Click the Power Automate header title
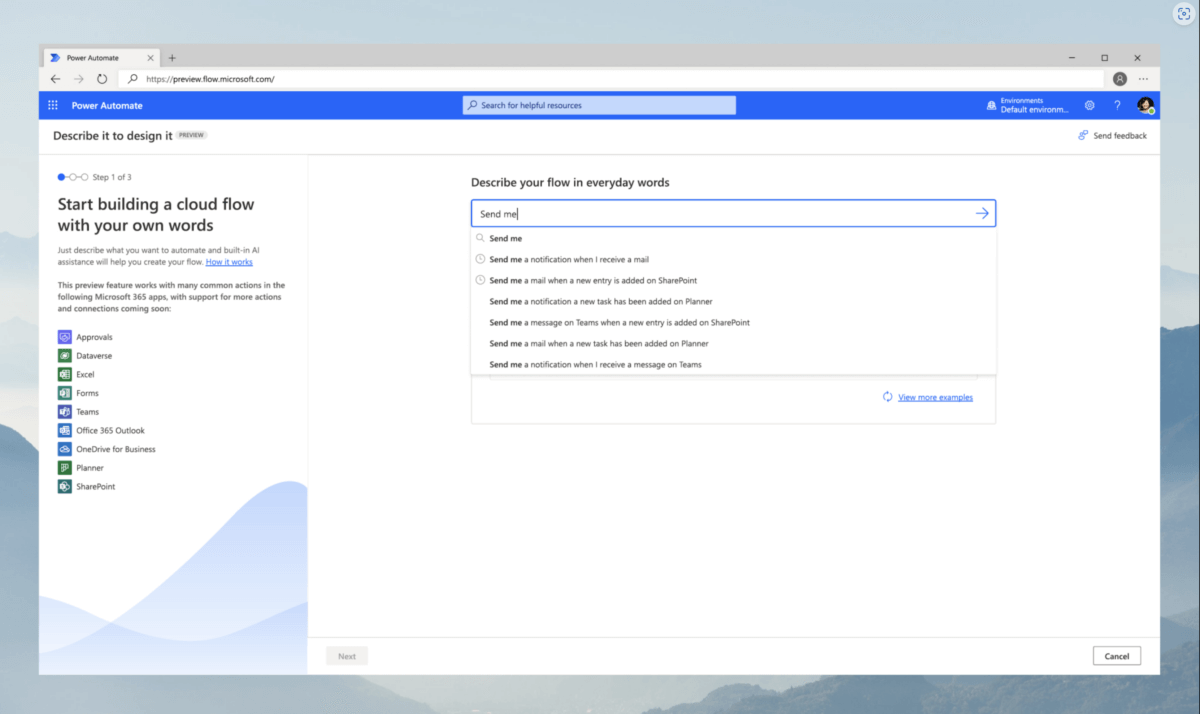Viewport: 1200px width, 714px height. click(107, 105)
